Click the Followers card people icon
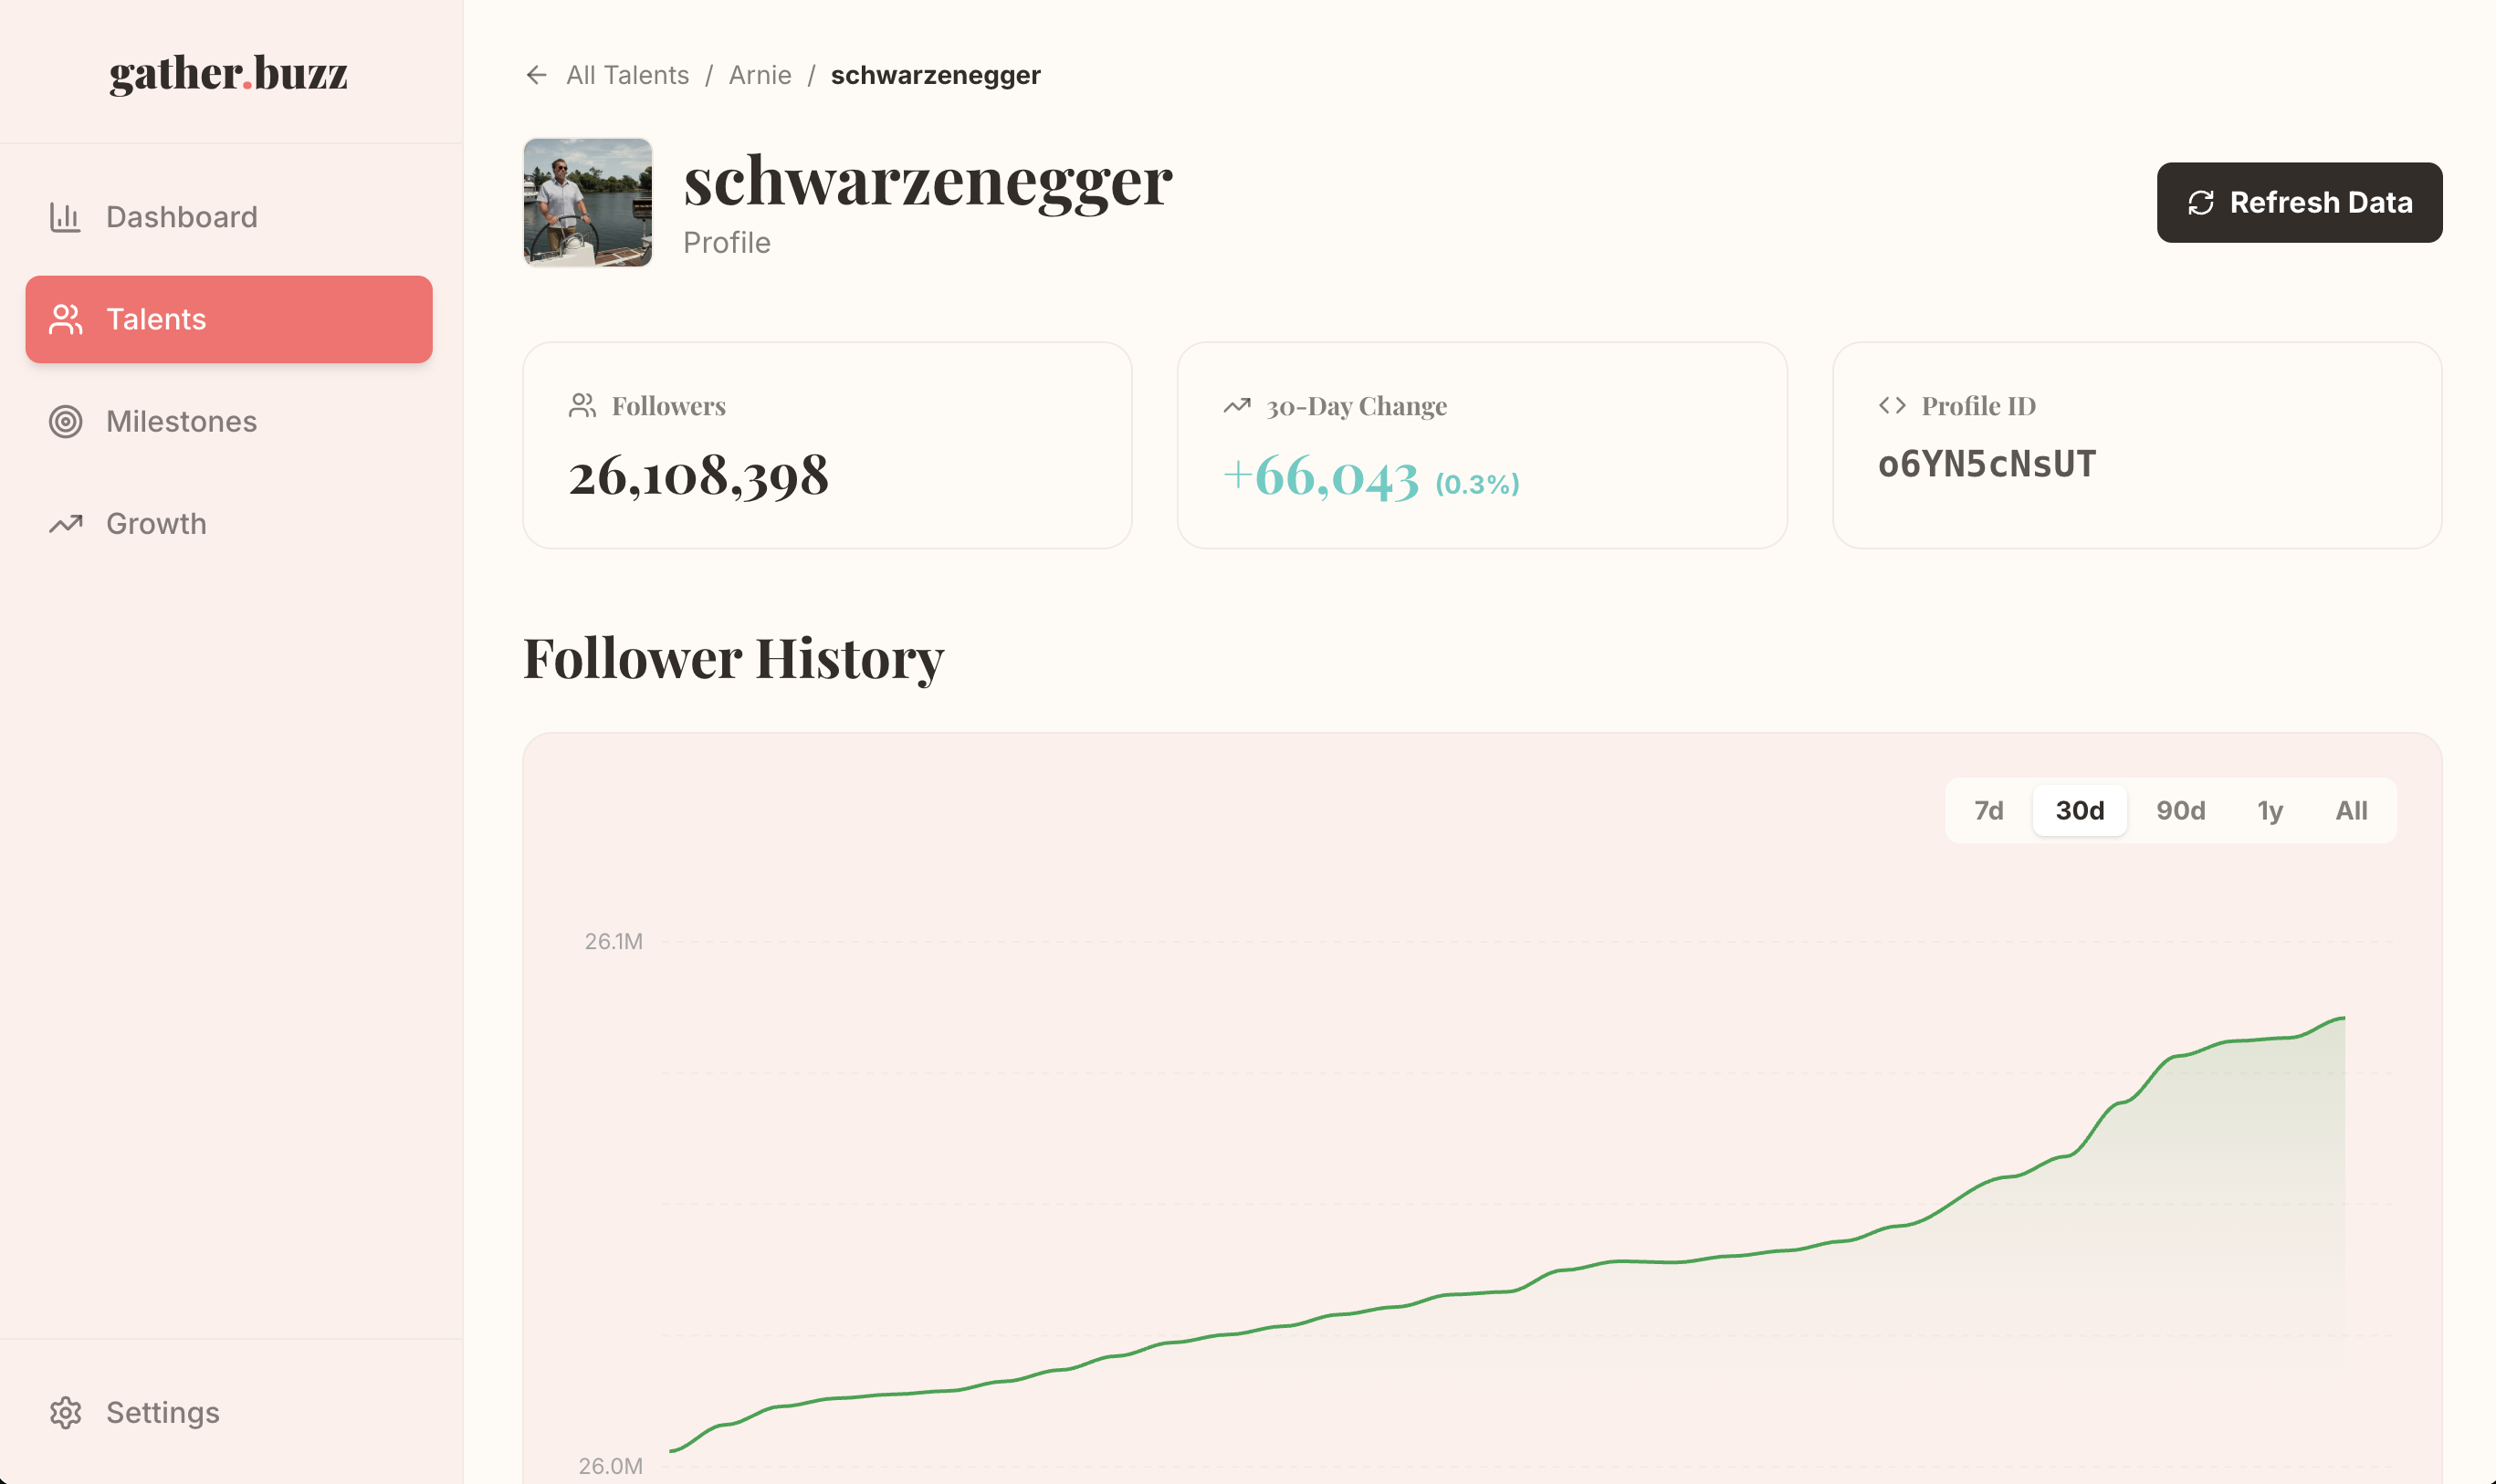Viewport: 2496px width, 1484px height. pos(582,405)
